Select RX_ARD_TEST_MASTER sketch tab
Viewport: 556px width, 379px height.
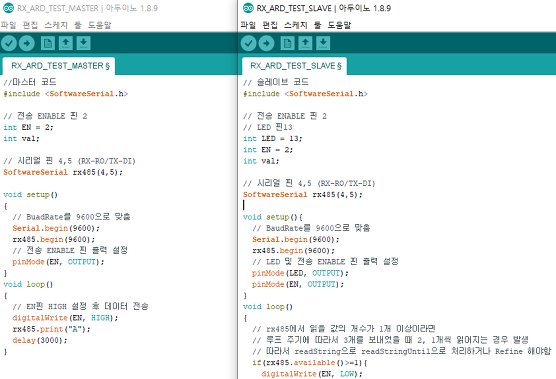(x=59, y=66)
